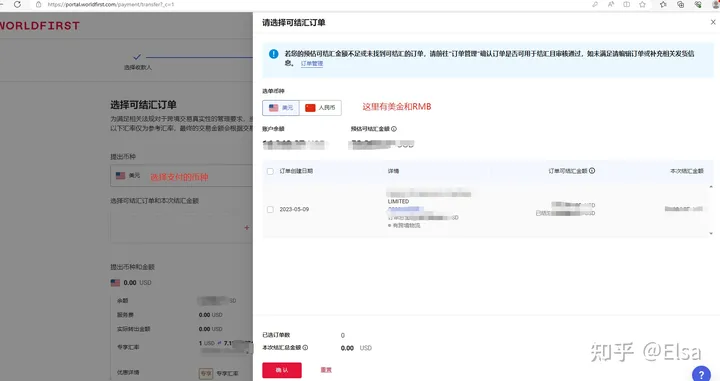Close the 请选择可结汇订单 panel

click(713, 22)
